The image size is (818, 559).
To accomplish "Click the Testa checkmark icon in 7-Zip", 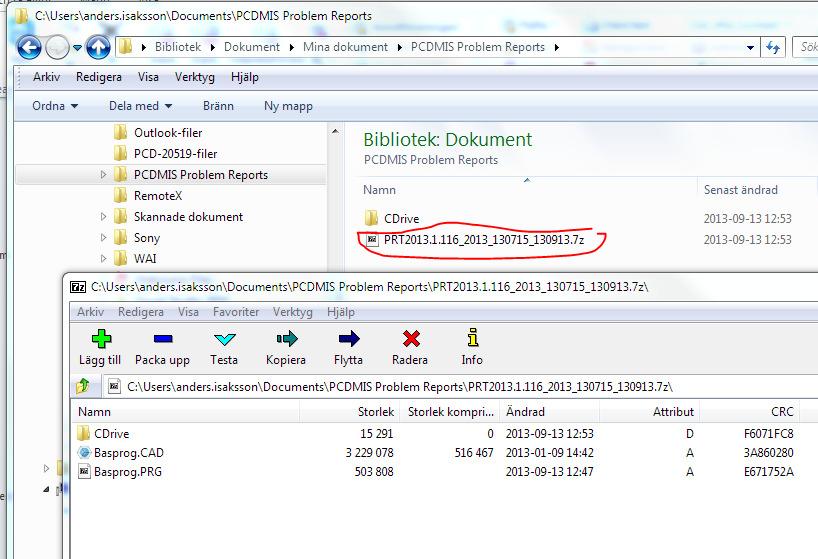I will [225, 339].
